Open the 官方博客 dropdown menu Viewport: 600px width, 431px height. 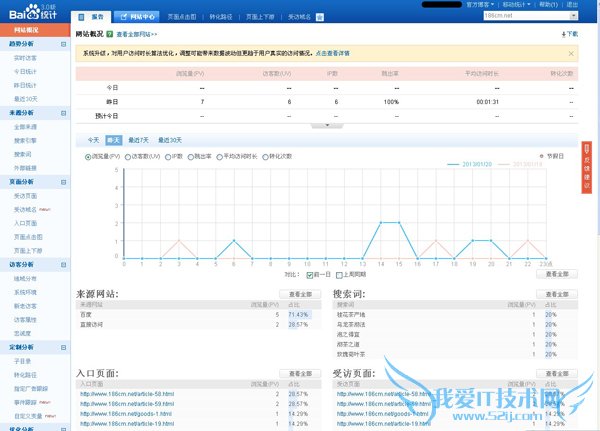[x=480, y=5]
